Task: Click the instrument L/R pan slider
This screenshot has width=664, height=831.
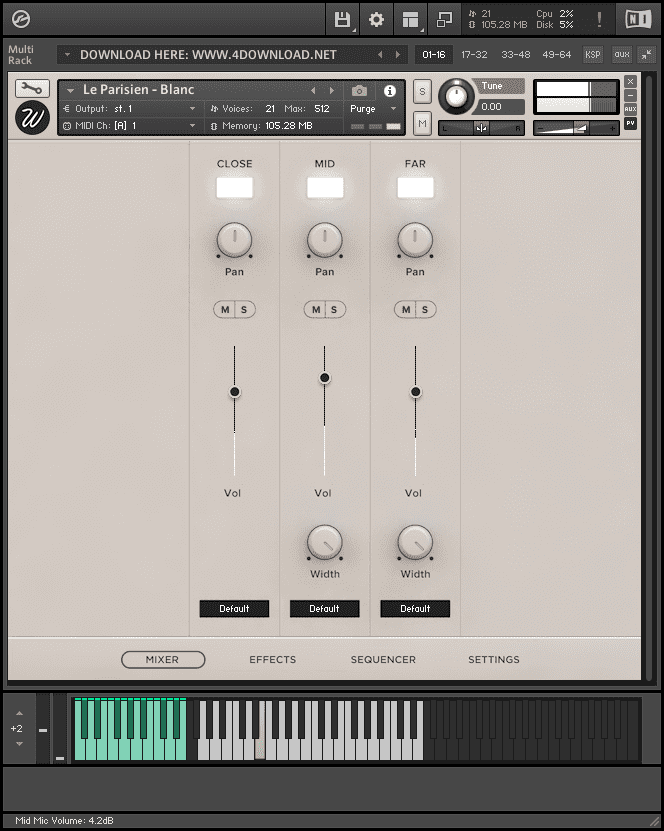Action: click(481, 128)
